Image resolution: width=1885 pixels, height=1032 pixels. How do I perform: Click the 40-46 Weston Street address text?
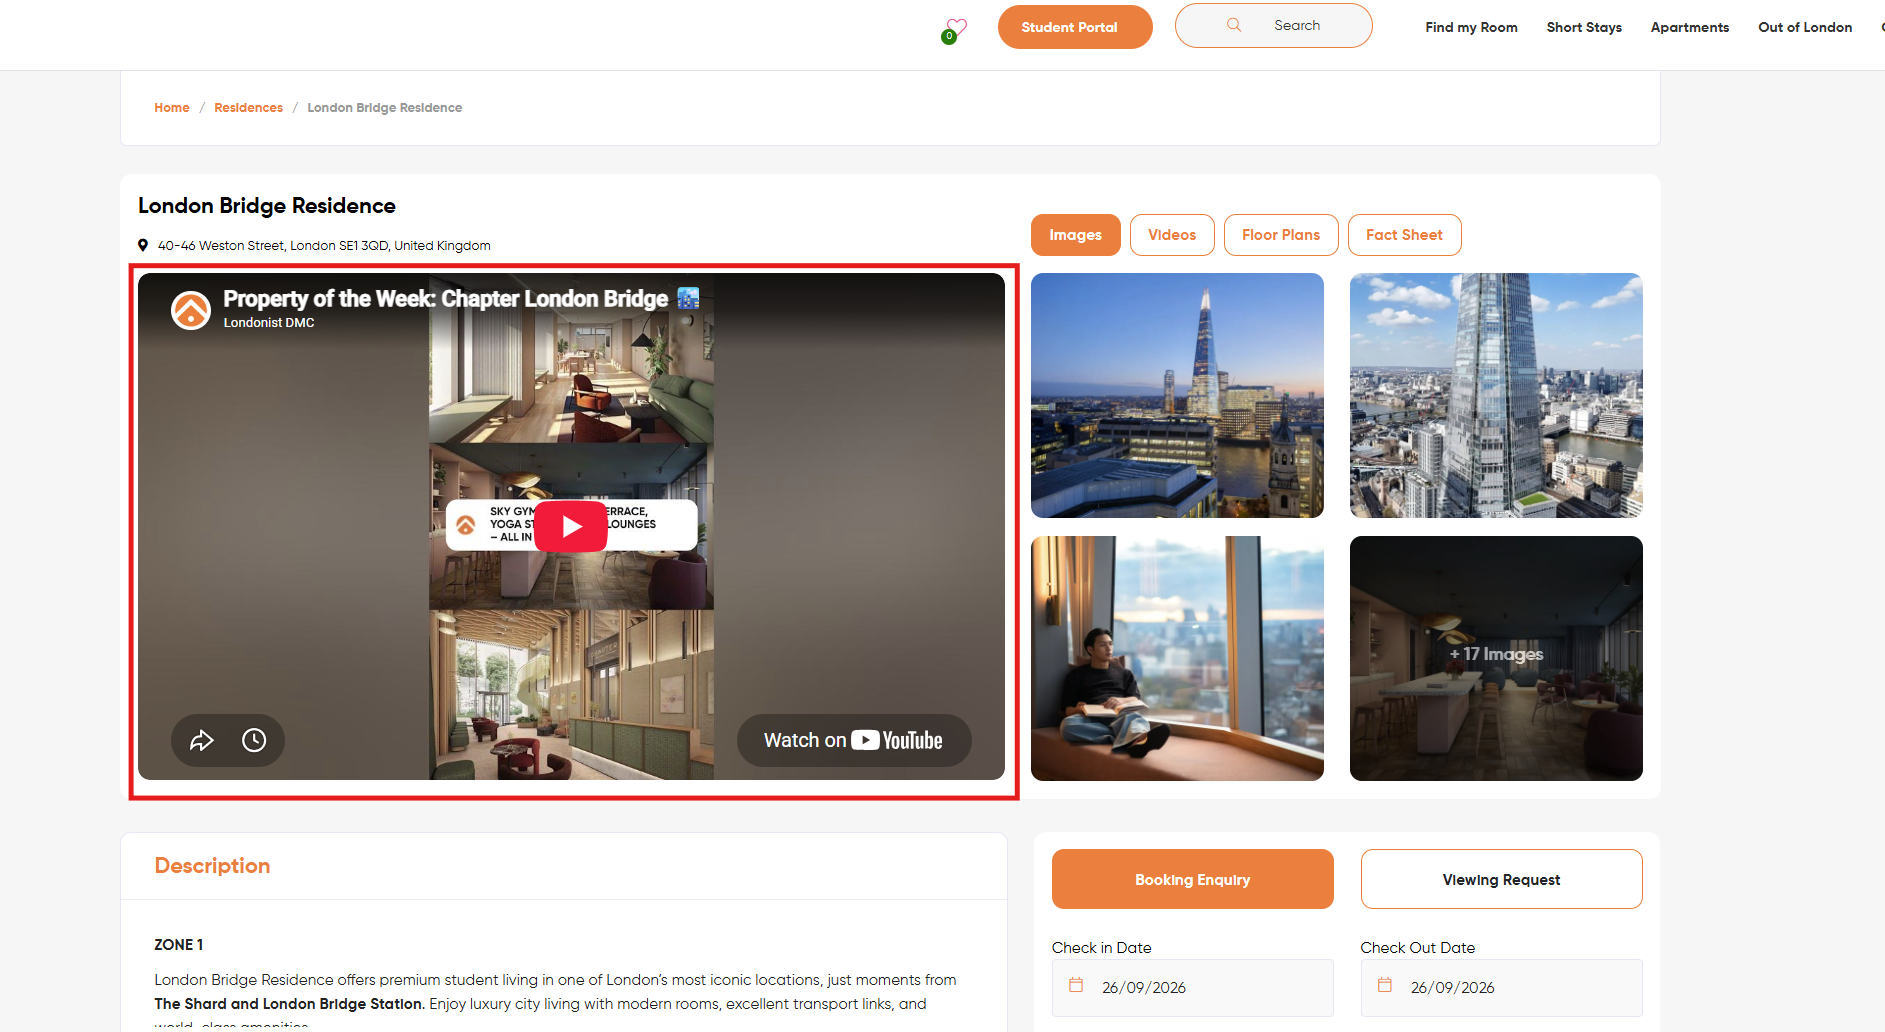[324, 246]
